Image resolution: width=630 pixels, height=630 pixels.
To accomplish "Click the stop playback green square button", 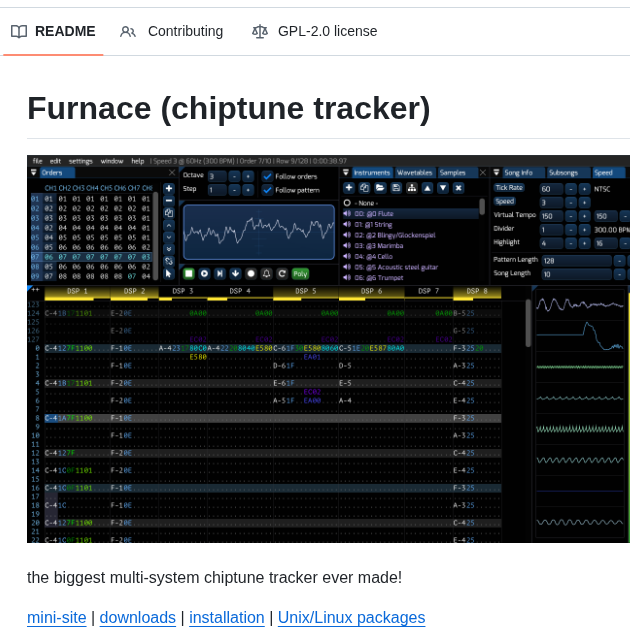I will point(188,273).
